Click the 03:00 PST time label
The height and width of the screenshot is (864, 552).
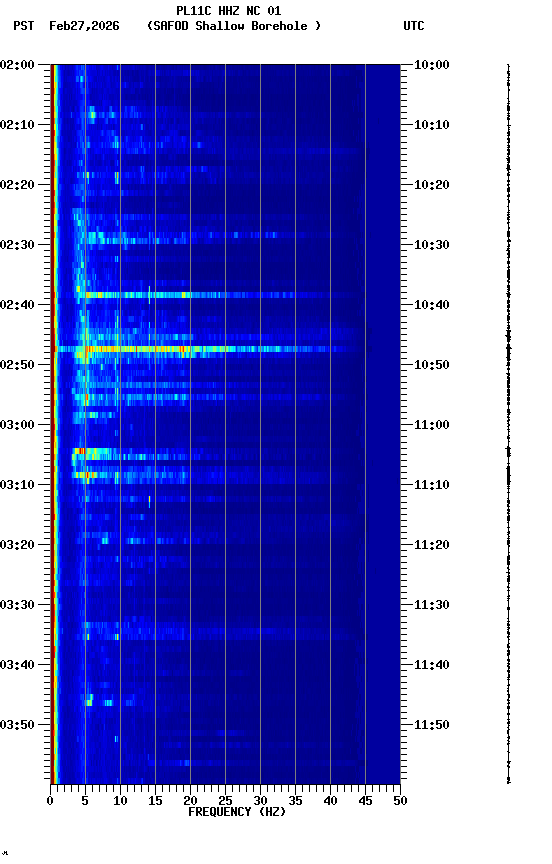coord(17,425)
